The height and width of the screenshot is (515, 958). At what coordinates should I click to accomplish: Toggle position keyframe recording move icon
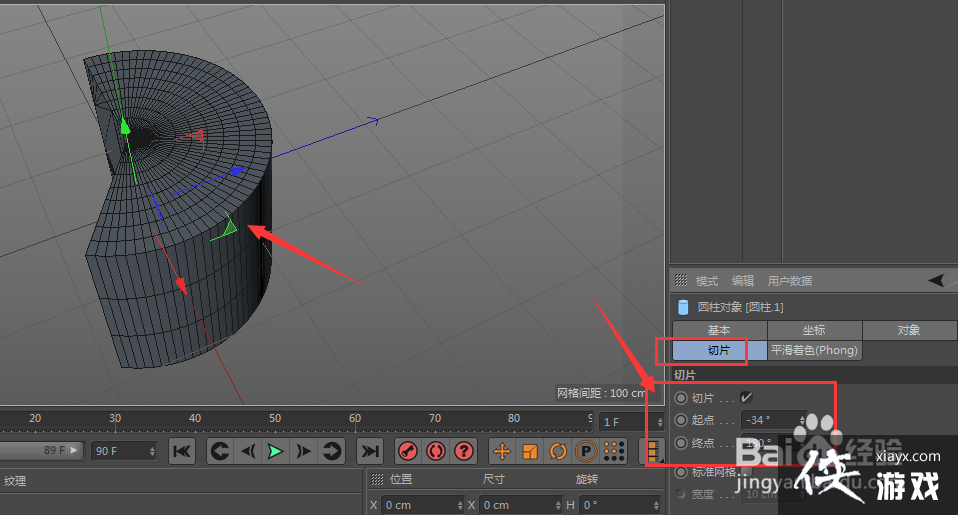tap(502, 451)
